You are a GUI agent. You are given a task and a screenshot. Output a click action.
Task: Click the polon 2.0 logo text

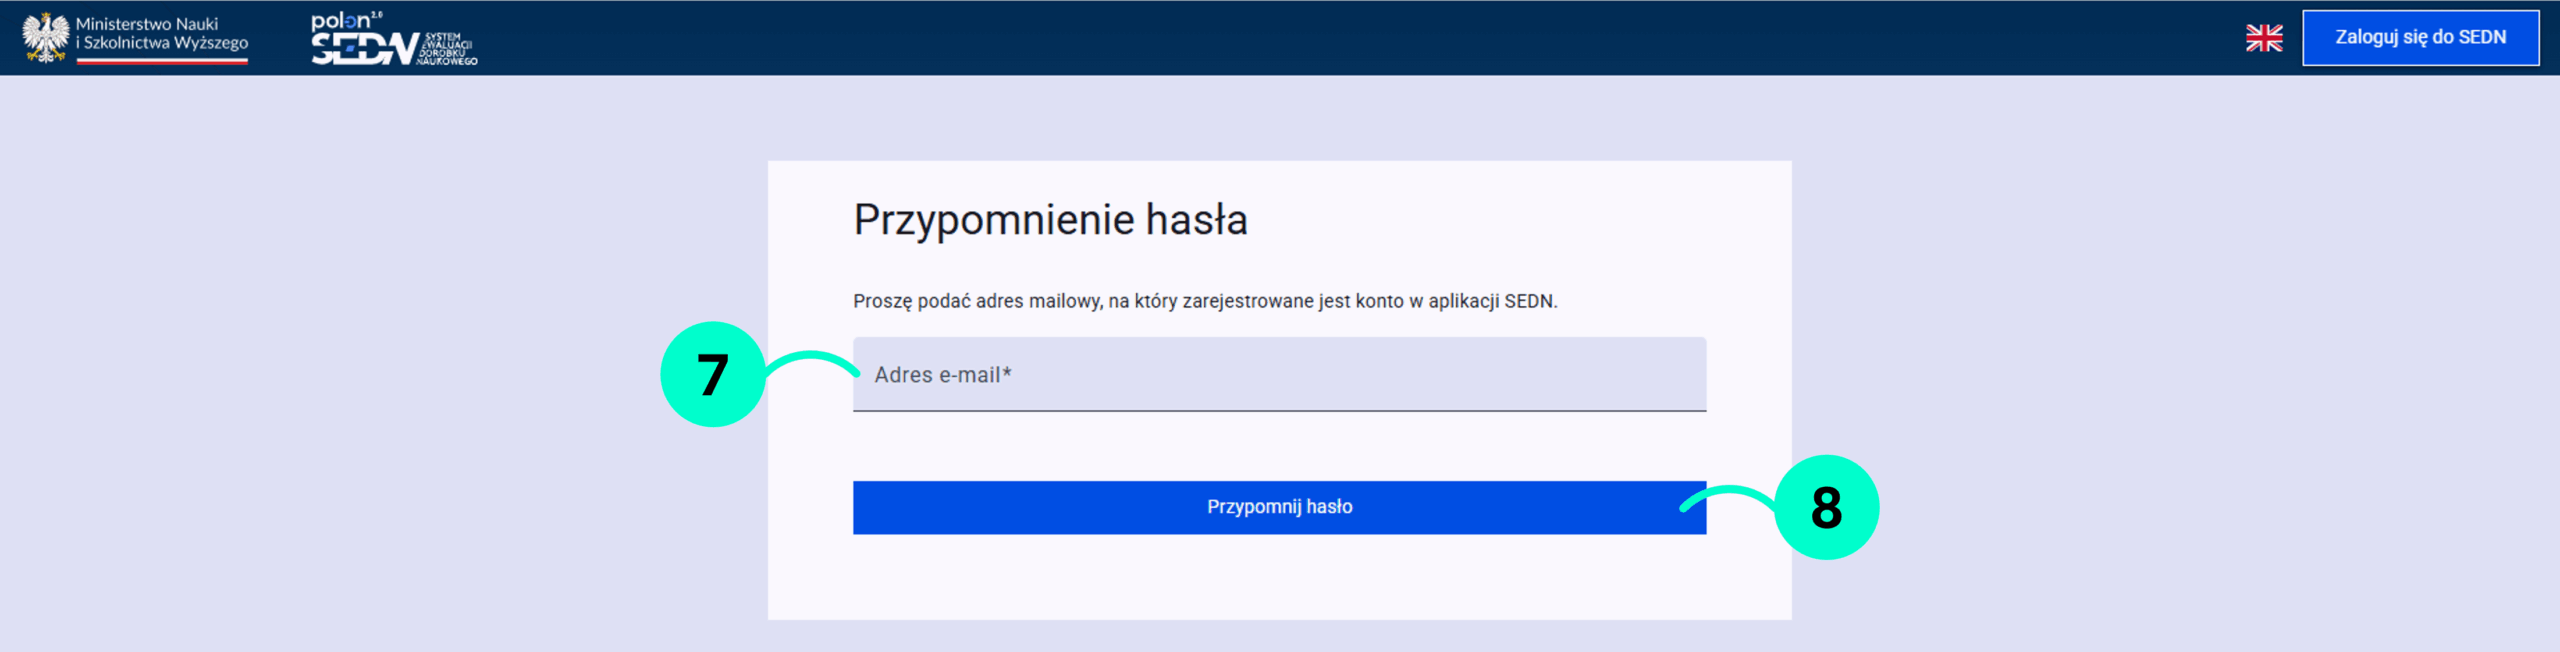[x=341, y=20]
